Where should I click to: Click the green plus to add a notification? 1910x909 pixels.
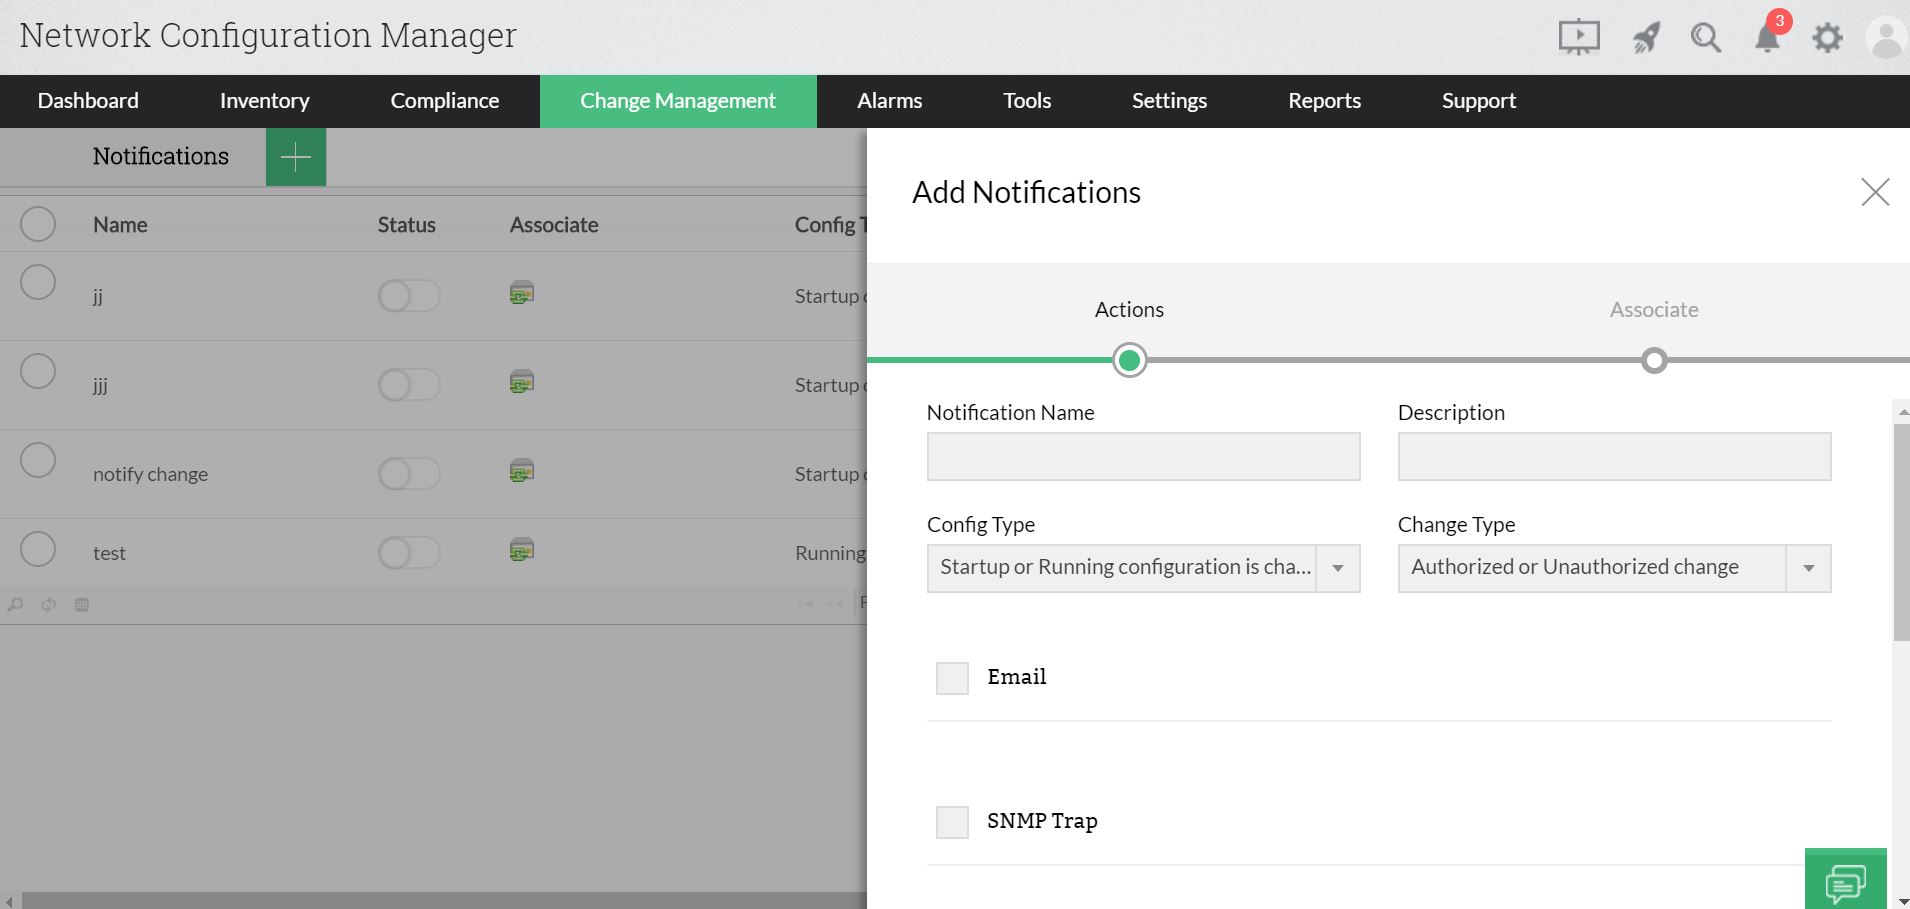pyautogui.click(x=295, y=156)
